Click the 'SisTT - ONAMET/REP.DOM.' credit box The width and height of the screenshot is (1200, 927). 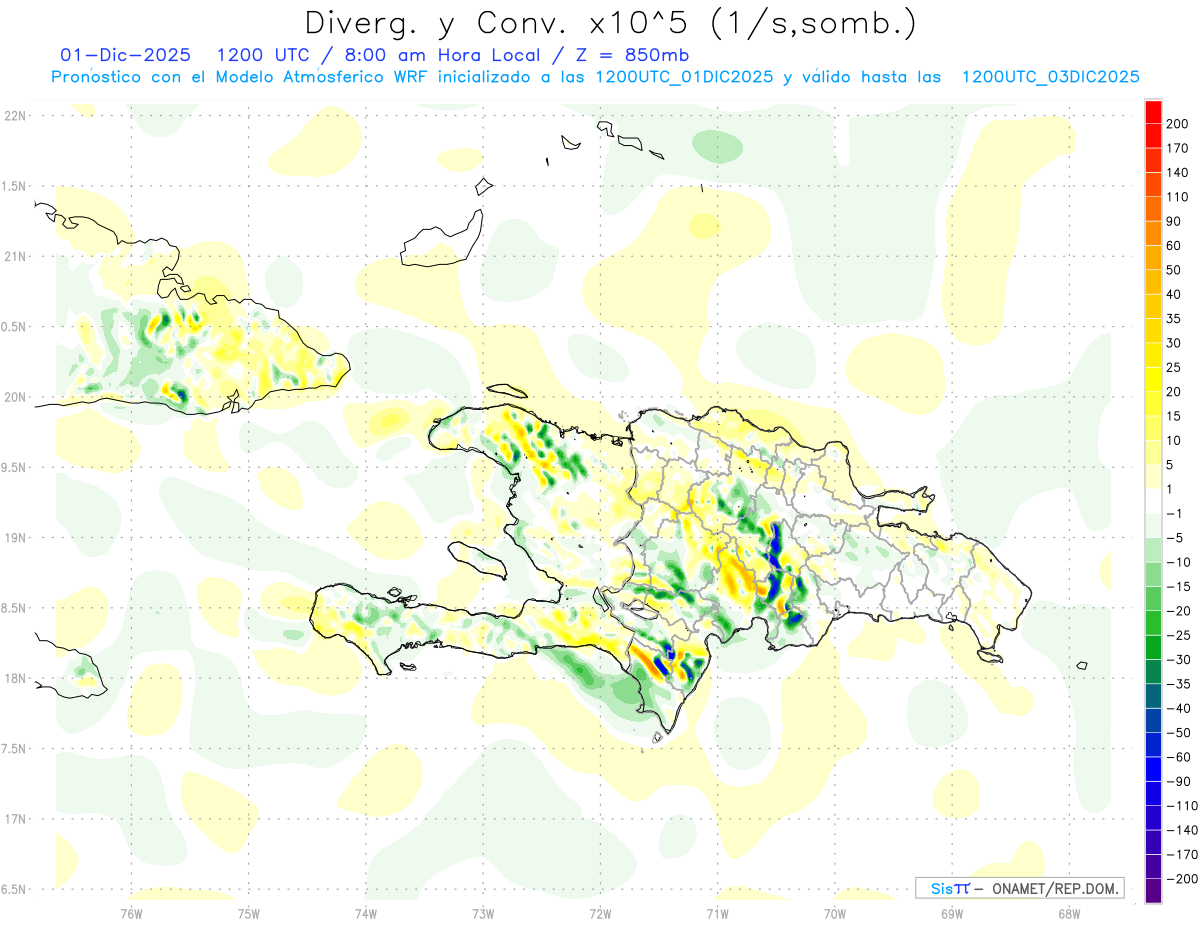(x=1019, y=888)
